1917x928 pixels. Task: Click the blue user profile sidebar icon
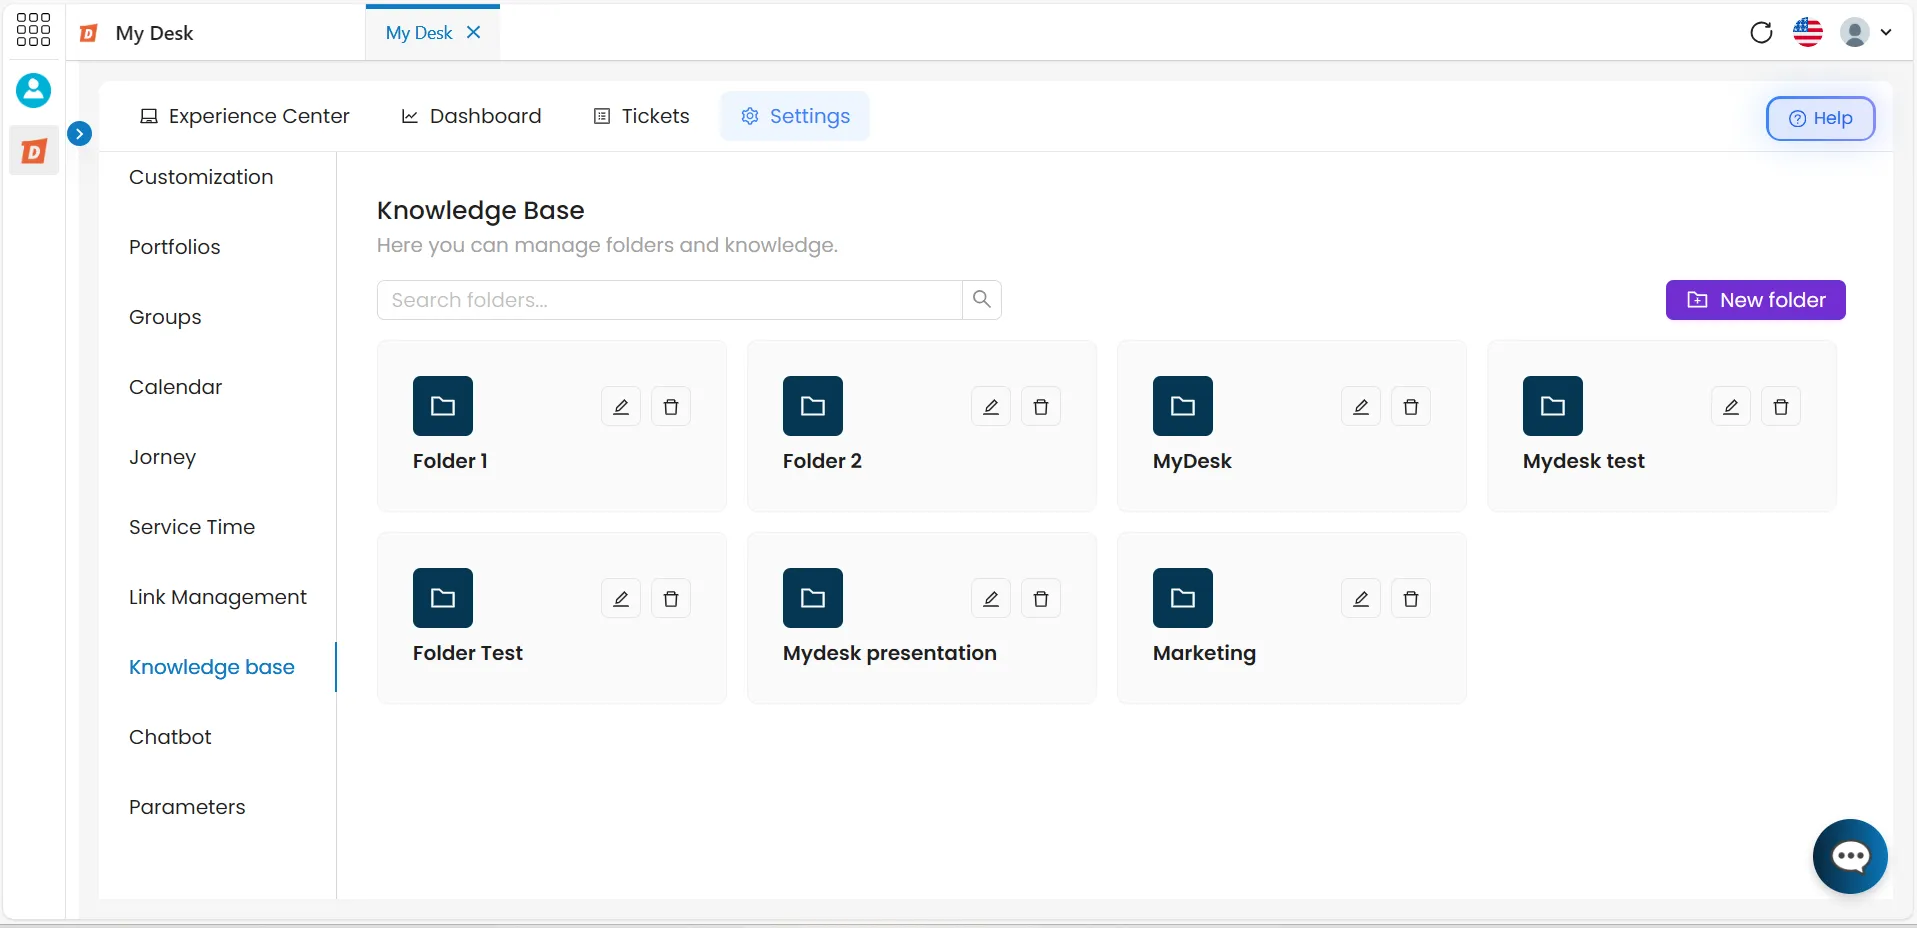coord(33,91)
